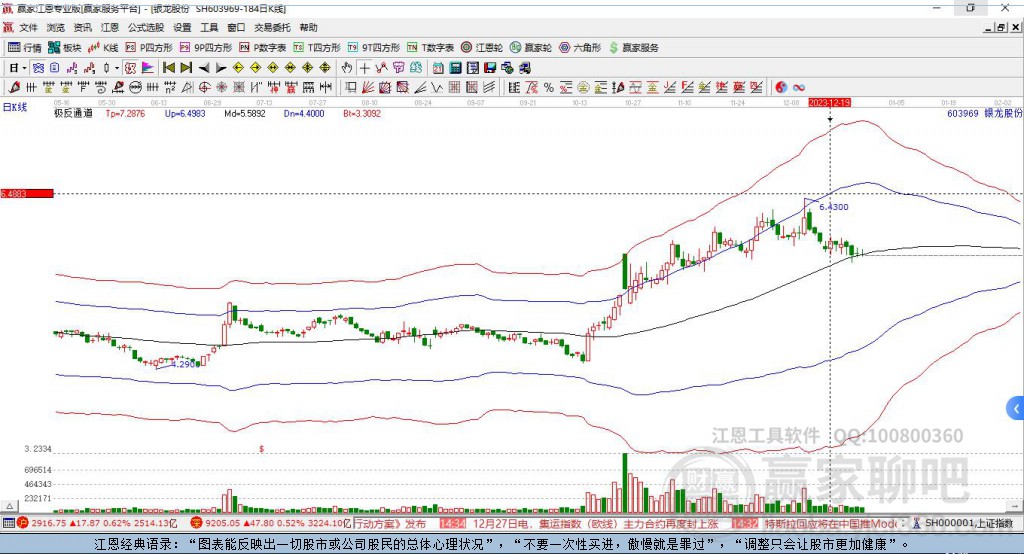This screenshot has width=1024, height=554.
Task: Open the 赢家轮 wheel tool
Action: pyautogui.click(x=531, y=48)
